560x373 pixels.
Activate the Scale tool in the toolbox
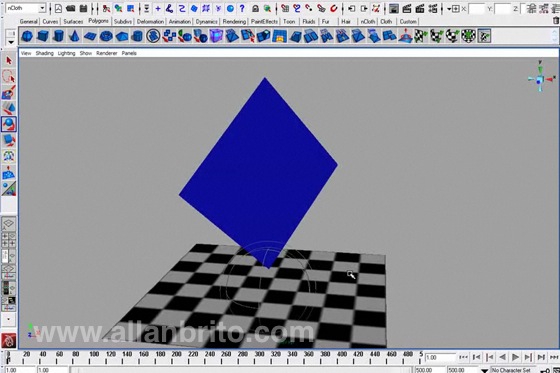click(9, 140)
